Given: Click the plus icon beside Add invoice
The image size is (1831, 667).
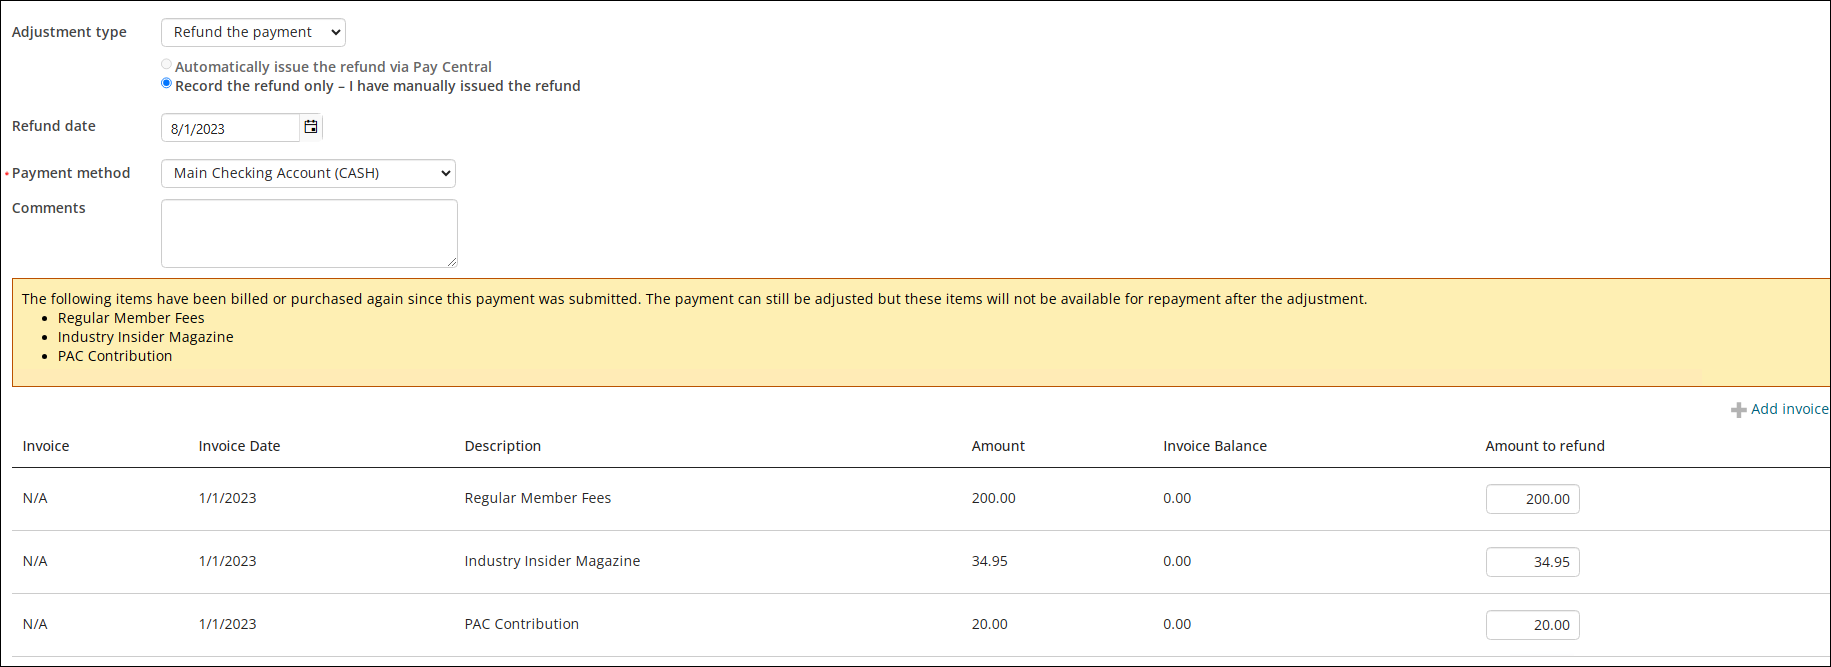Looking at the screenshot, I should click(1739, 410).
